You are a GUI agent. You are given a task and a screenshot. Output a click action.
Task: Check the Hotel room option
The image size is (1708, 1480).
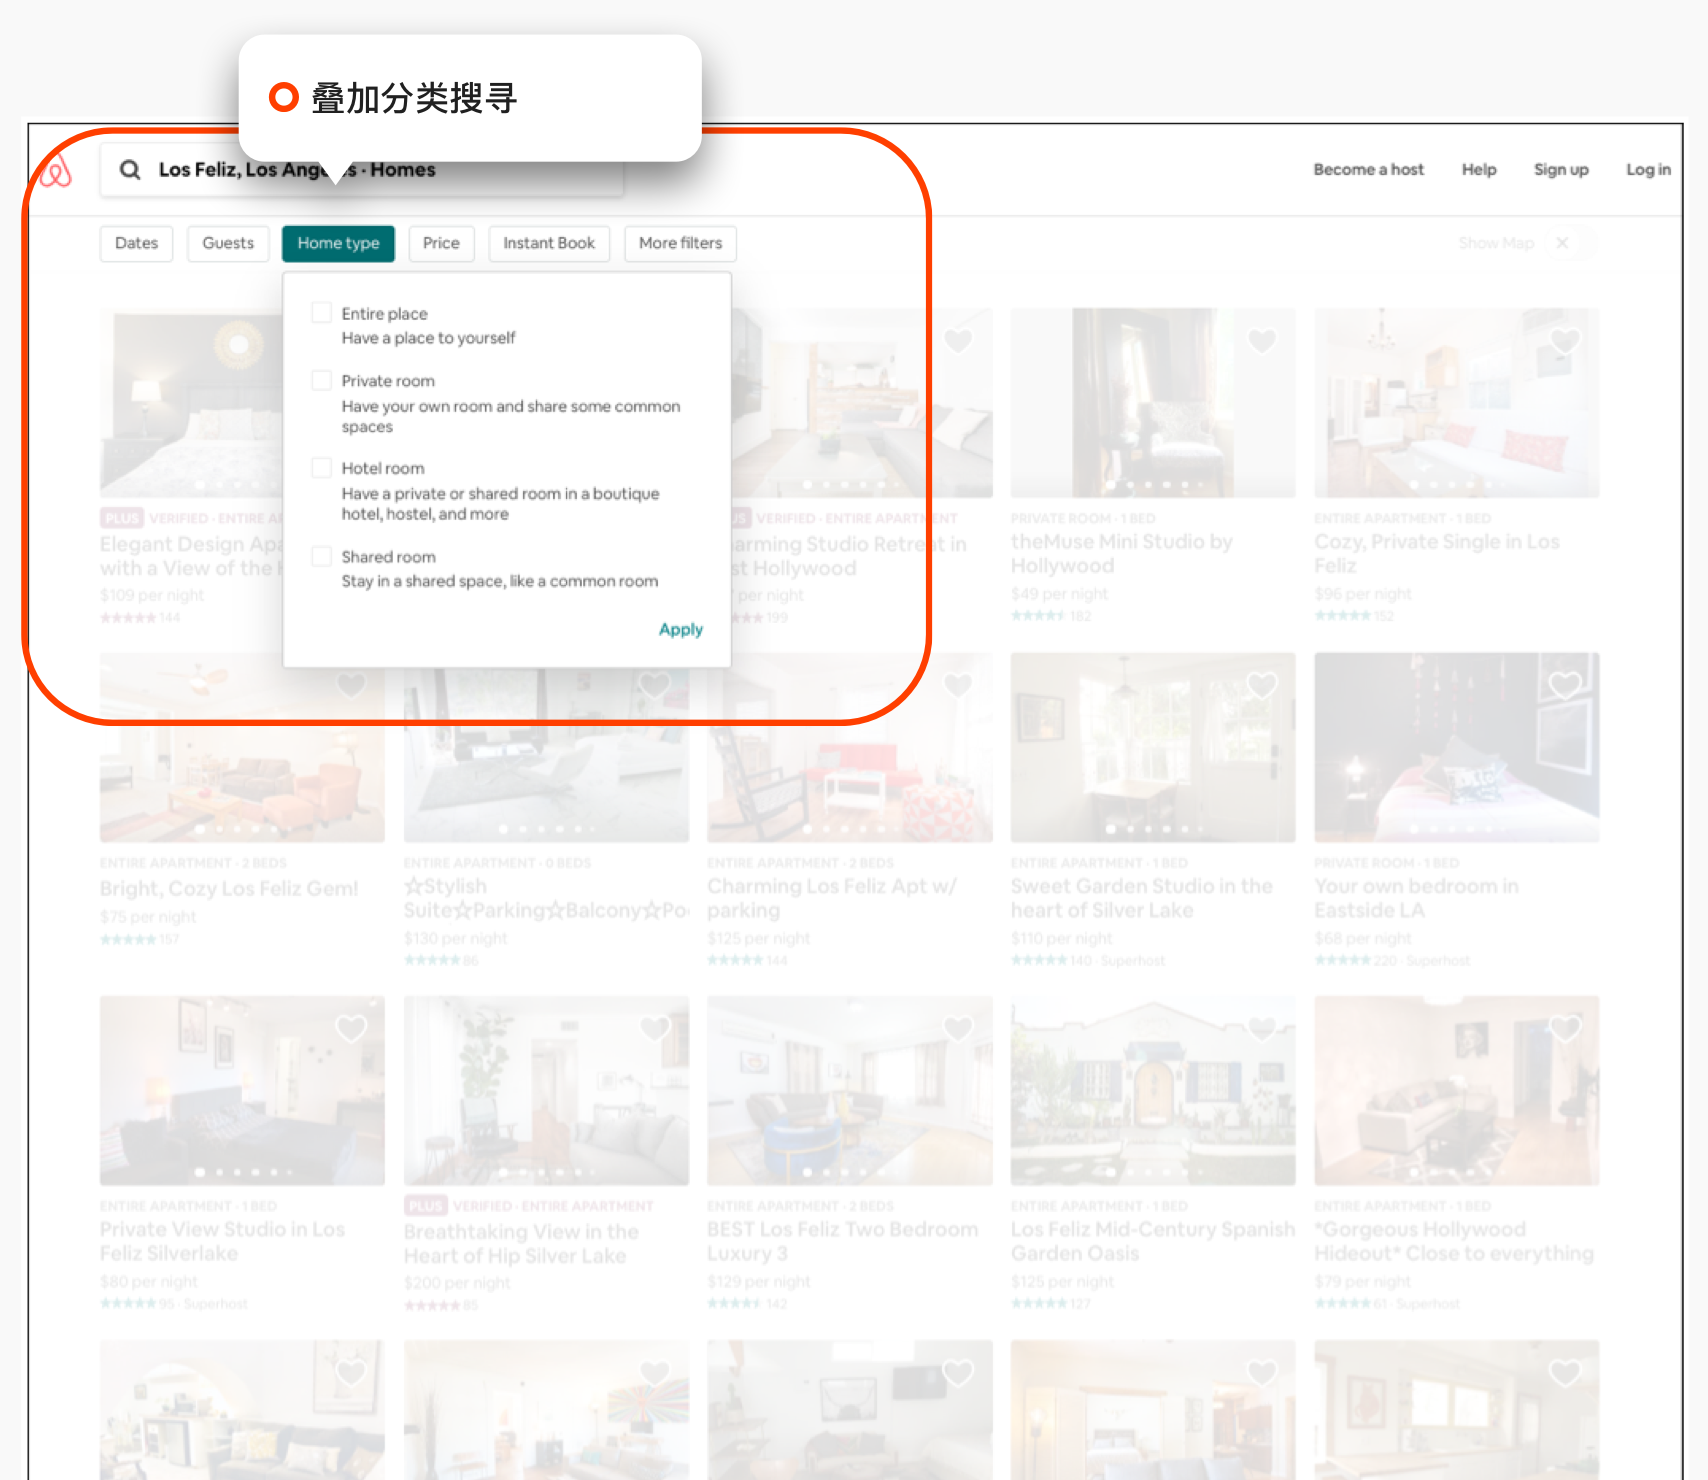(322, 467)
